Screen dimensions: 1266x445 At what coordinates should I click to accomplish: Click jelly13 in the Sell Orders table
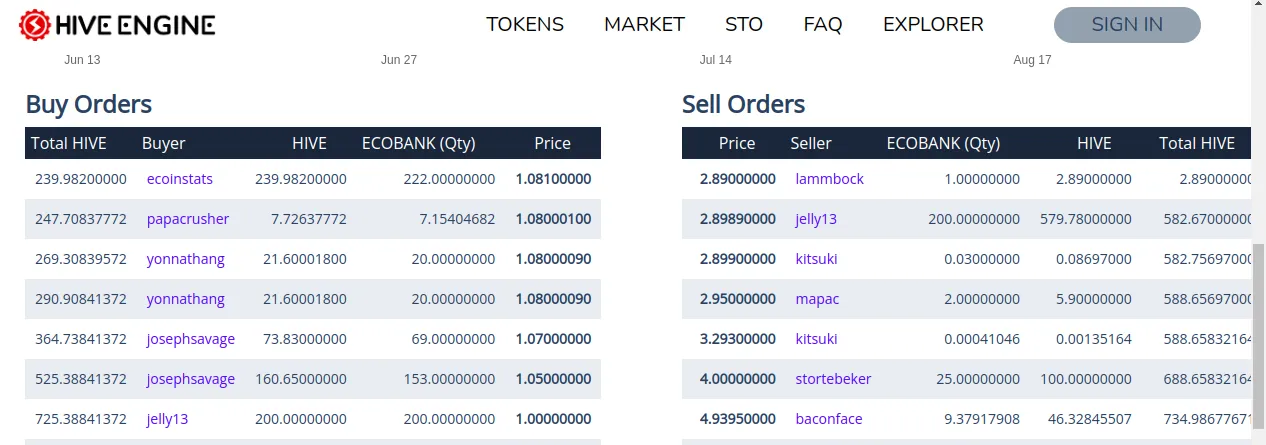tap(816, 219)
